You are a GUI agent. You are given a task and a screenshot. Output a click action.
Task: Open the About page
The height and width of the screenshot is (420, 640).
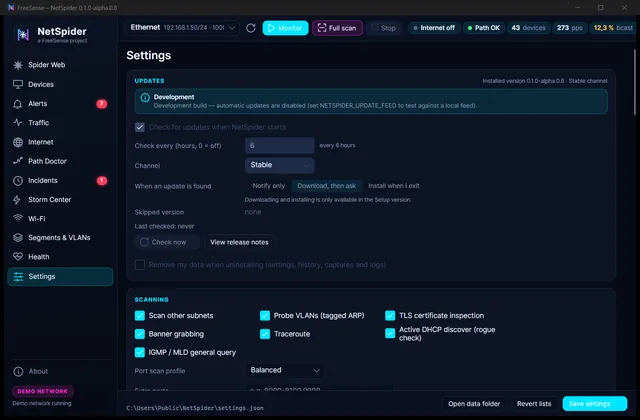point(60,371)
